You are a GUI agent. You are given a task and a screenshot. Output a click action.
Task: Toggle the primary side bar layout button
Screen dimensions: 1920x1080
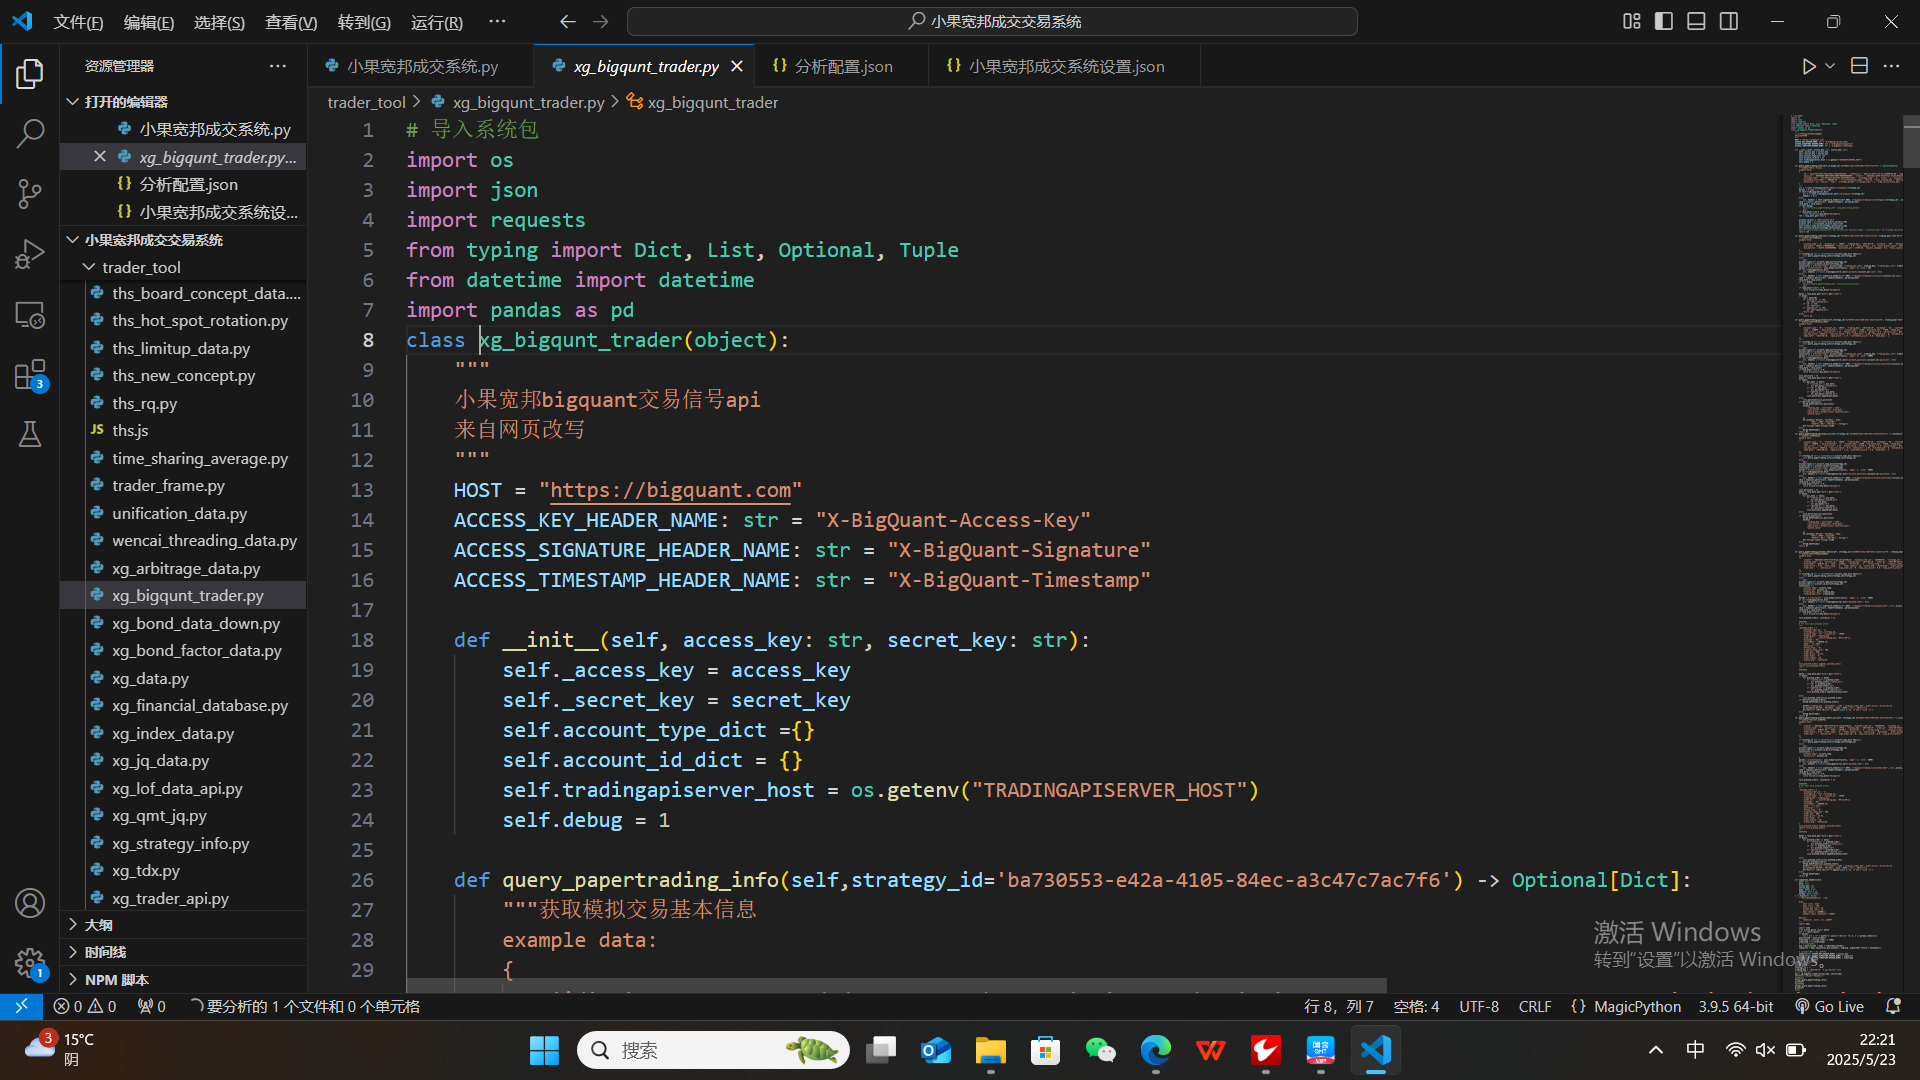[x=1664, y=21]
